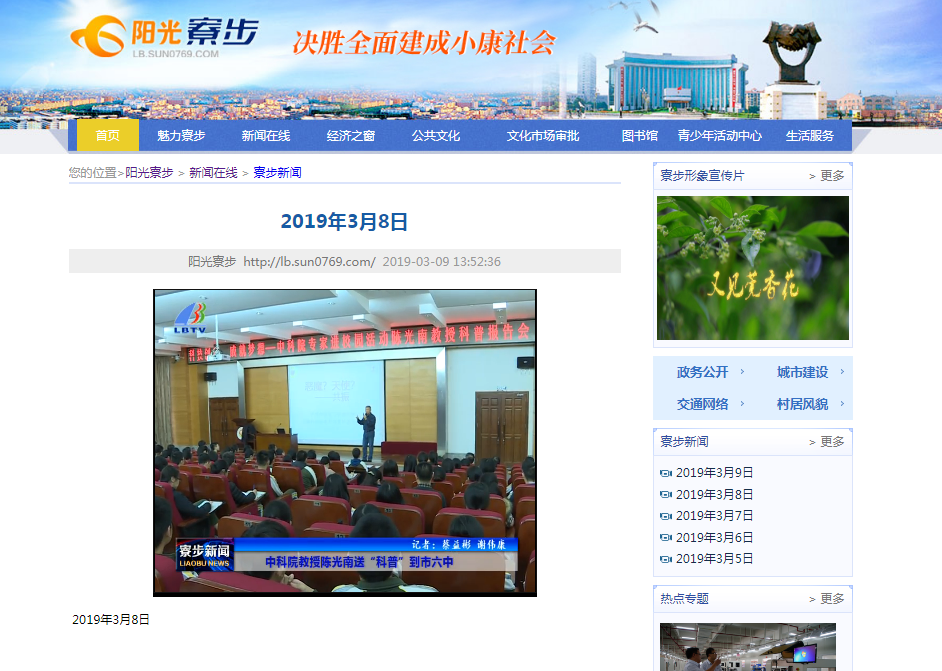Click the video icon beside 2019年3月5日
Viewport: 942px width, 671px height.
pos(666,559)
